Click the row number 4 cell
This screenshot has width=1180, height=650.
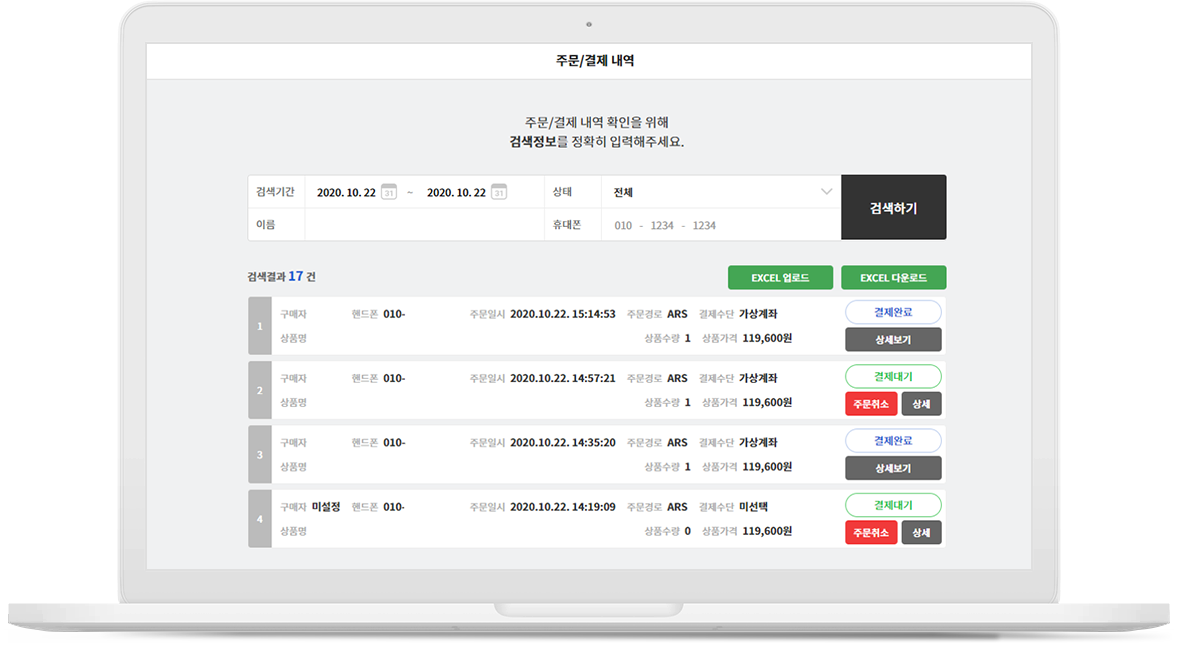click(x=260, y=518)
